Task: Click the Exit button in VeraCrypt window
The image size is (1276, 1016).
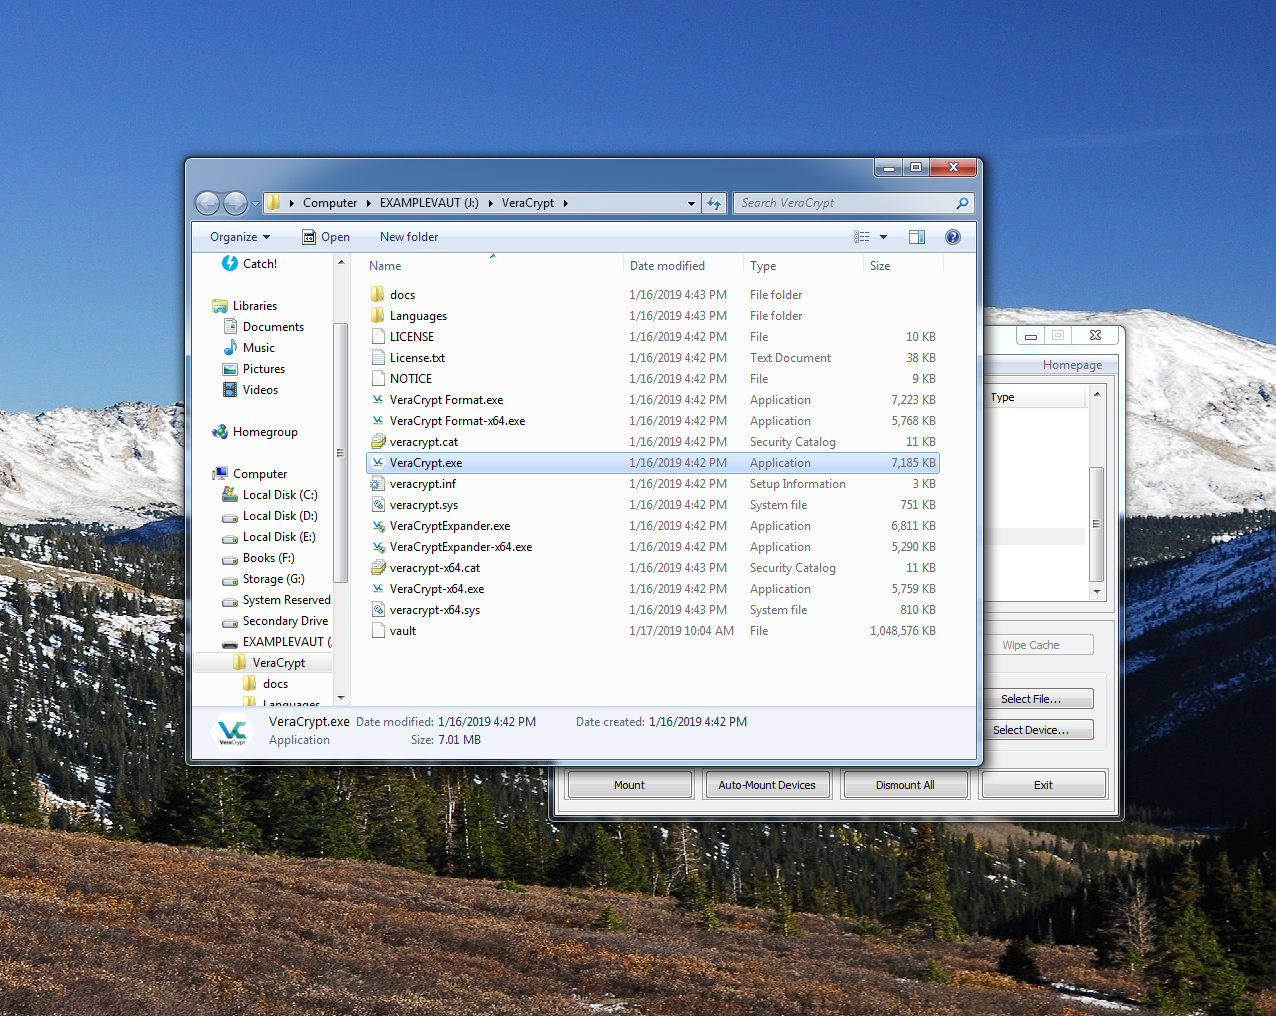Action: (1043, 785)
